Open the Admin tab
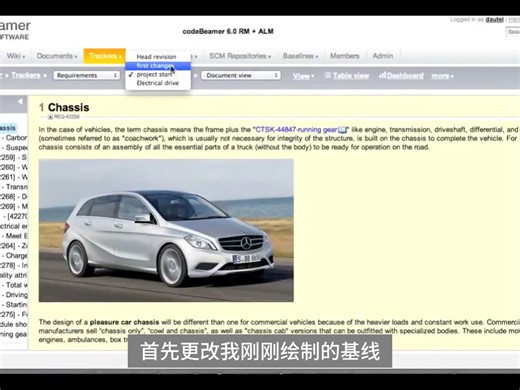The height and width of the screenshot is (390, 520). (x=383, y=56)
